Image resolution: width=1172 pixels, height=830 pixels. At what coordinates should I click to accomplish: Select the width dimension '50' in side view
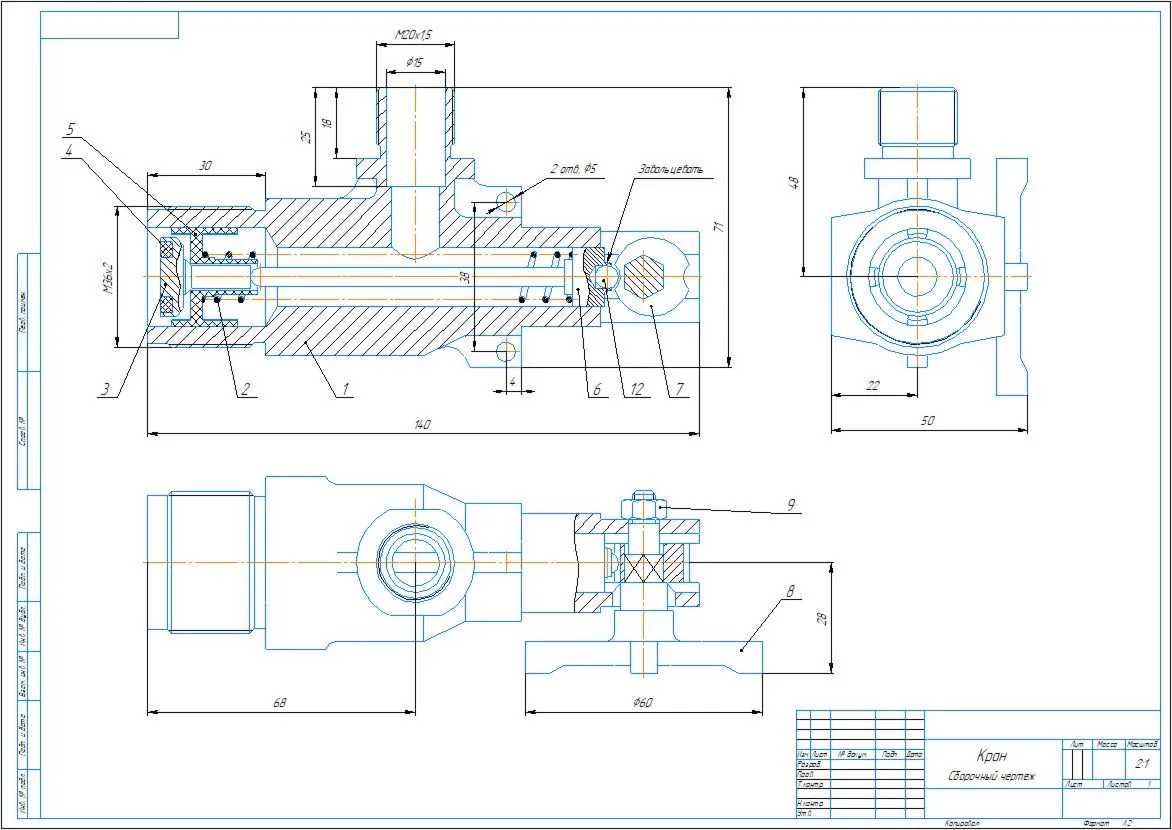click(928, 421)
